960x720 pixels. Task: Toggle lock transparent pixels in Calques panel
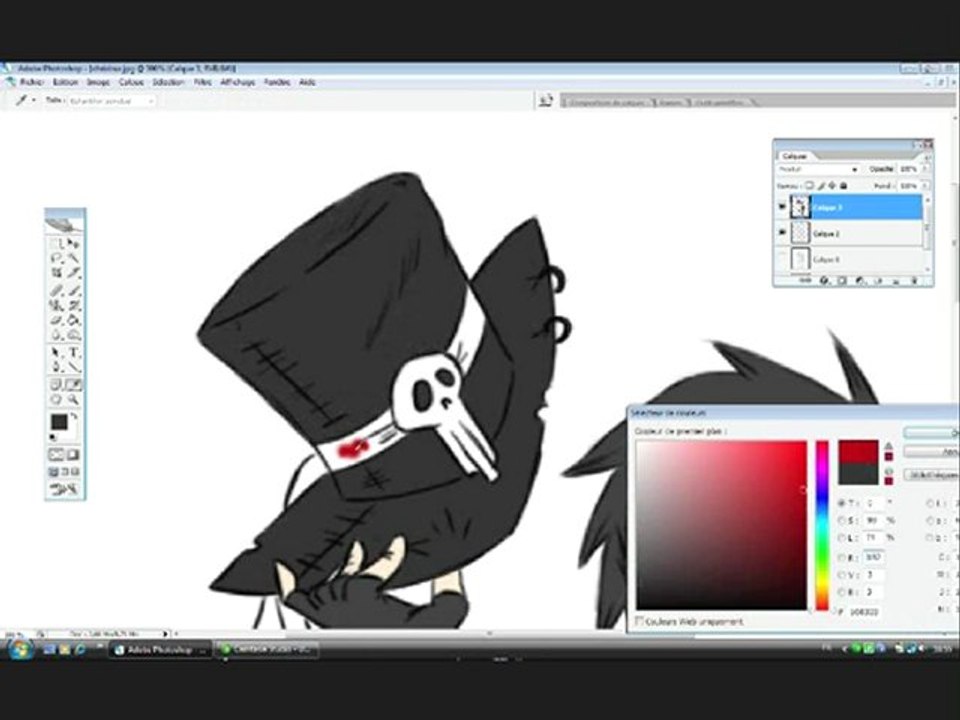coord(809,186)
